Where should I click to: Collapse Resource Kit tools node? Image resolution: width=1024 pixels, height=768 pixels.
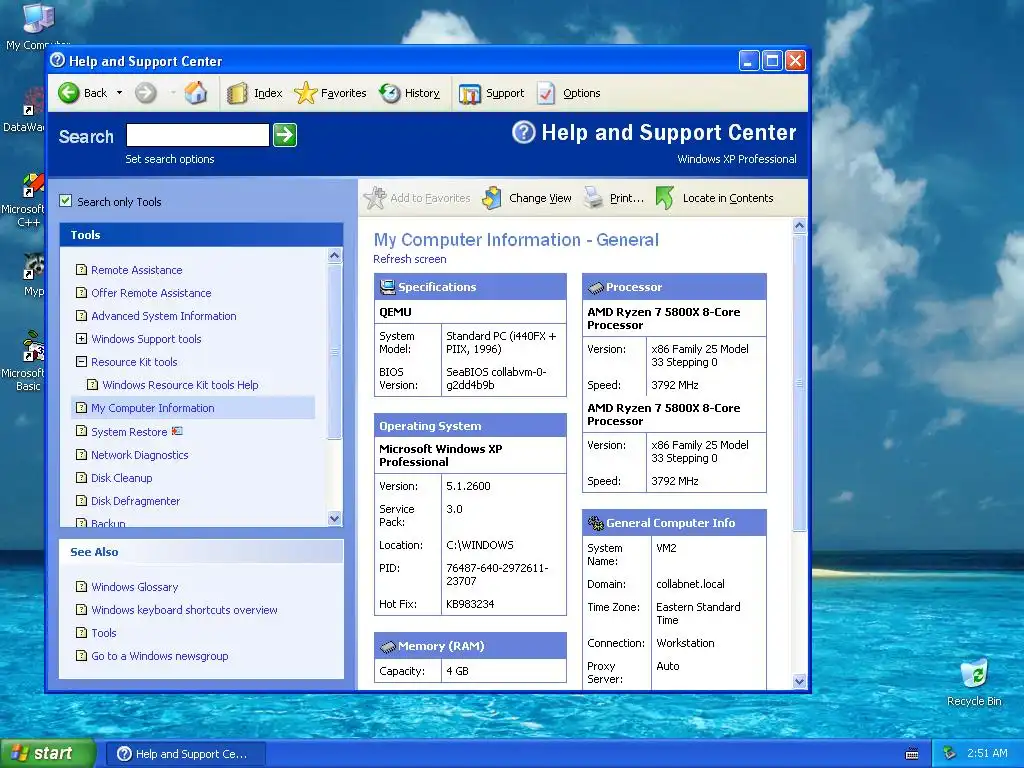coord(81,361)
